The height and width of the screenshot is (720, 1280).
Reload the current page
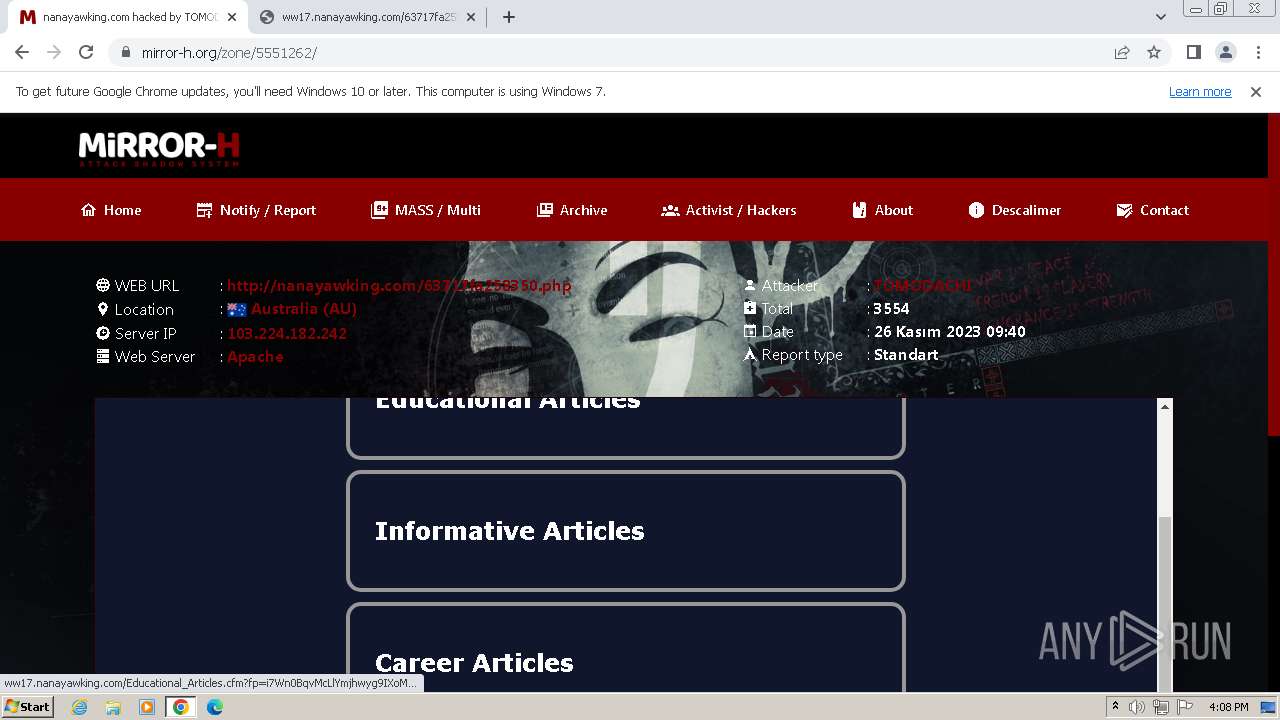point(86,52)
